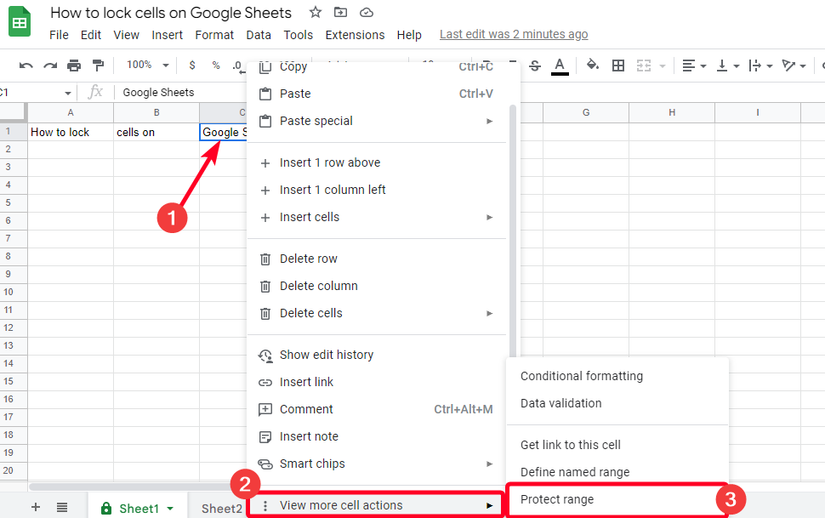Open the text color picker
This screenshot has height=518, width=825.
(x=560, y=66)
